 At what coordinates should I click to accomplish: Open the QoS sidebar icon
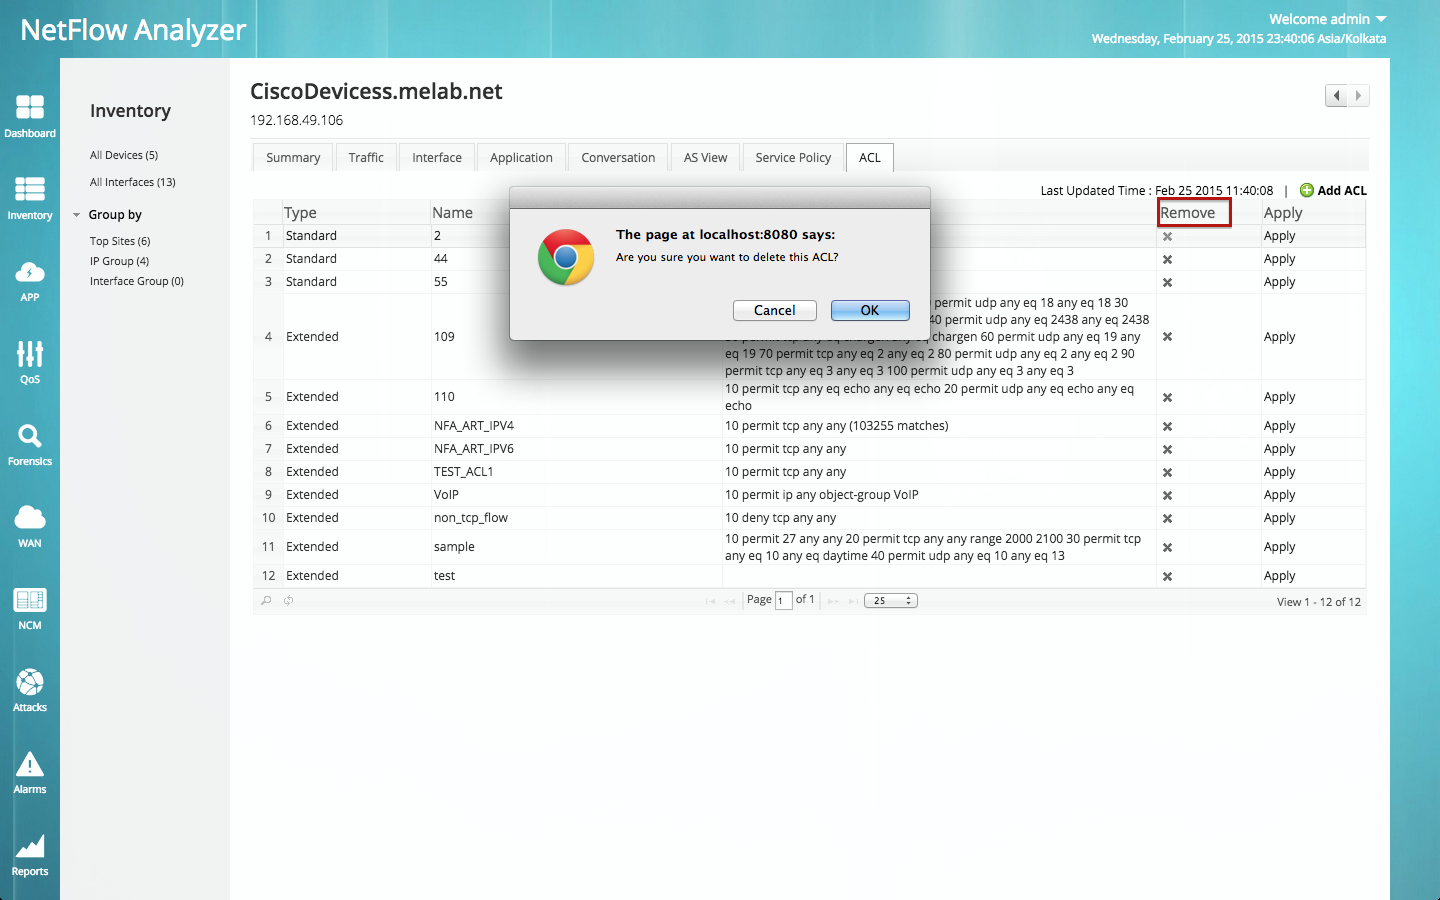pos(30,362)
